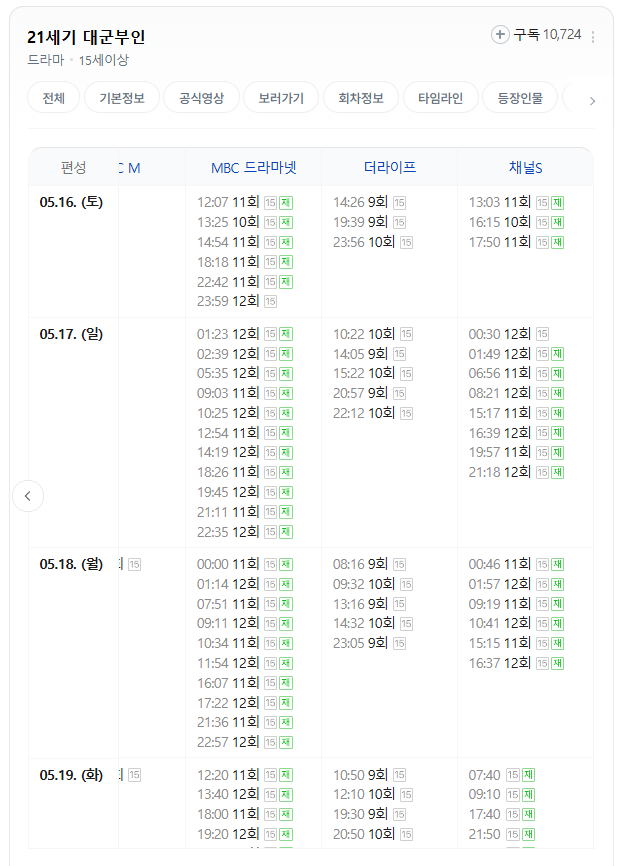Click the rerun badge beside 채널S 13:03 11회

pos(557,203)
